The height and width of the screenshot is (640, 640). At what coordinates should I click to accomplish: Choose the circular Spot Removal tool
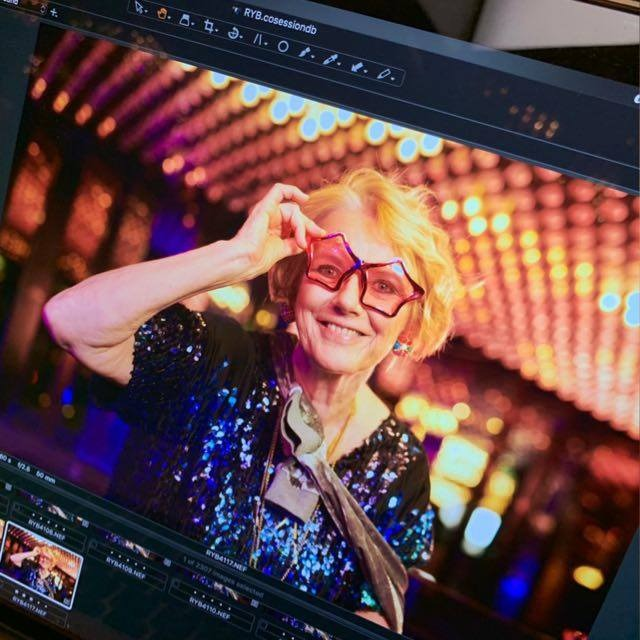pyautogui.click(x=283, y=46)
